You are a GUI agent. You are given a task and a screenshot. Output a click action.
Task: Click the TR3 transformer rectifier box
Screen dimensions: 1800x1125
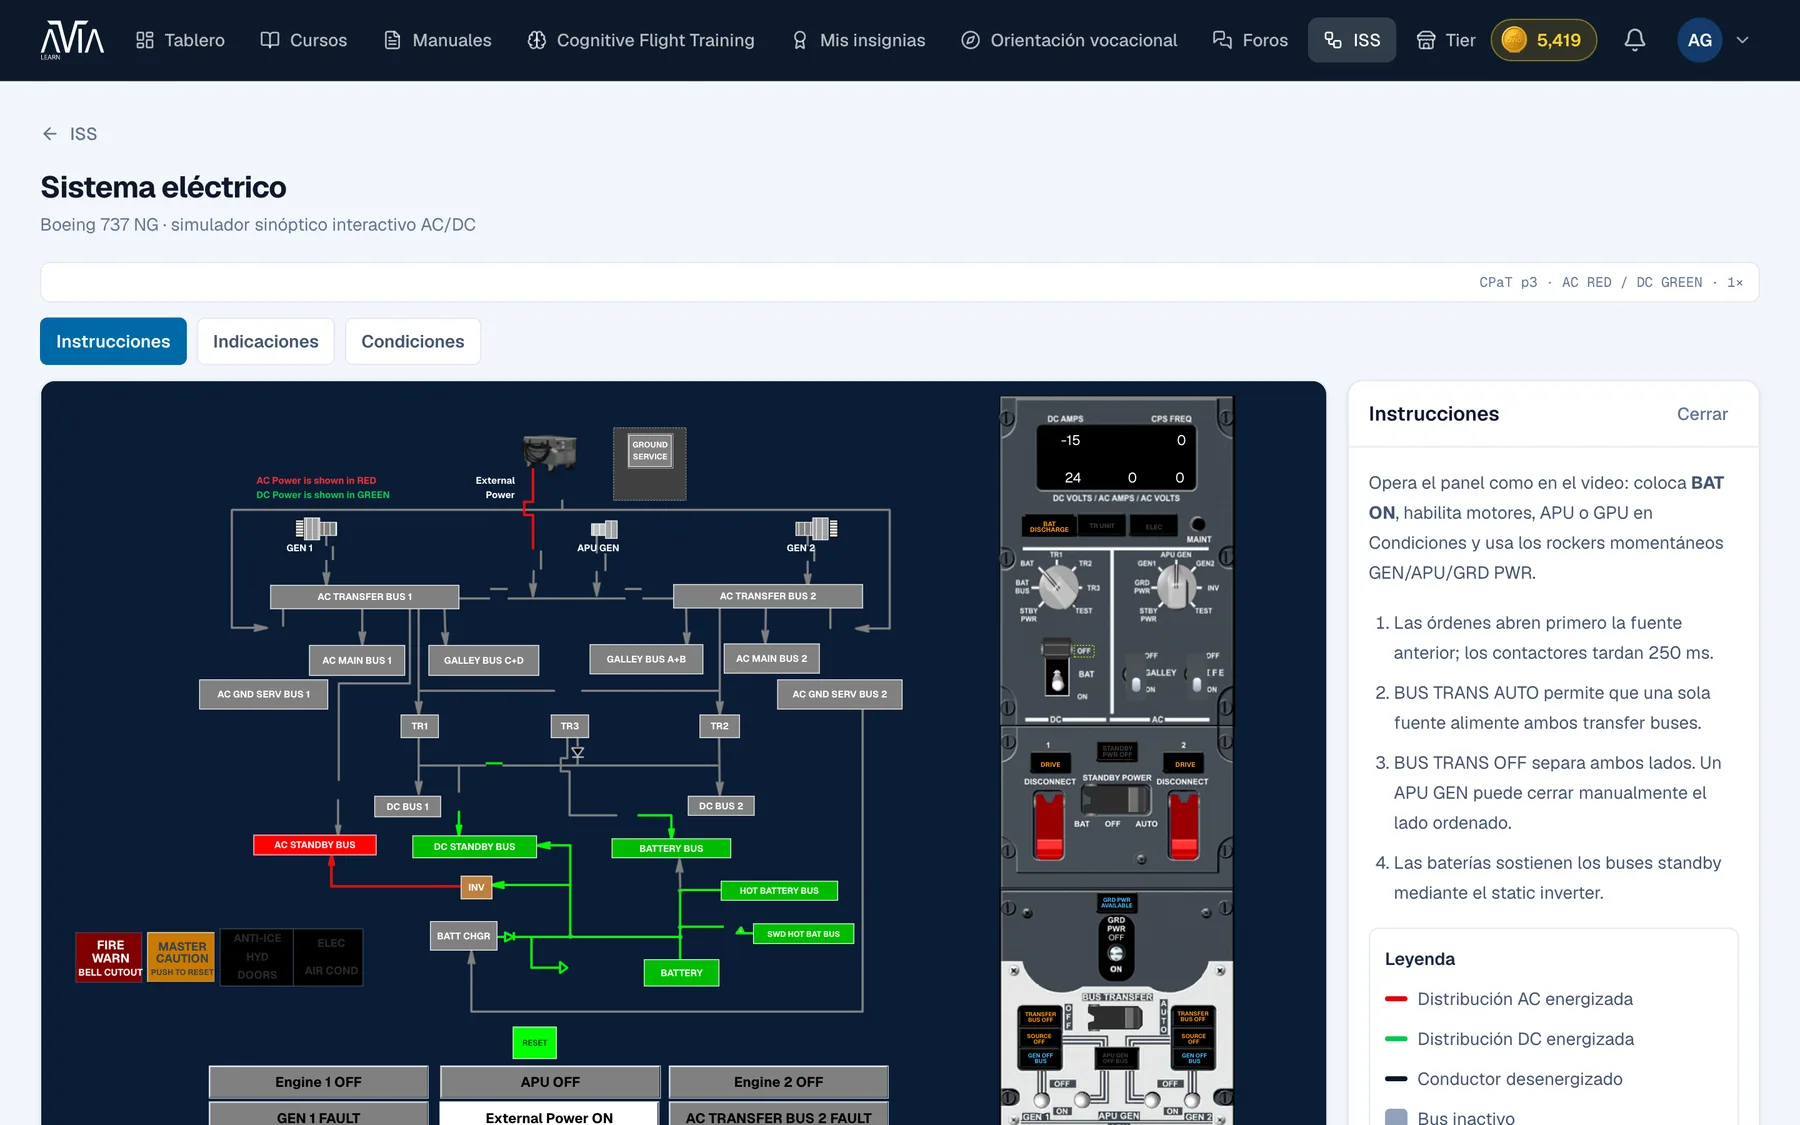570,726
